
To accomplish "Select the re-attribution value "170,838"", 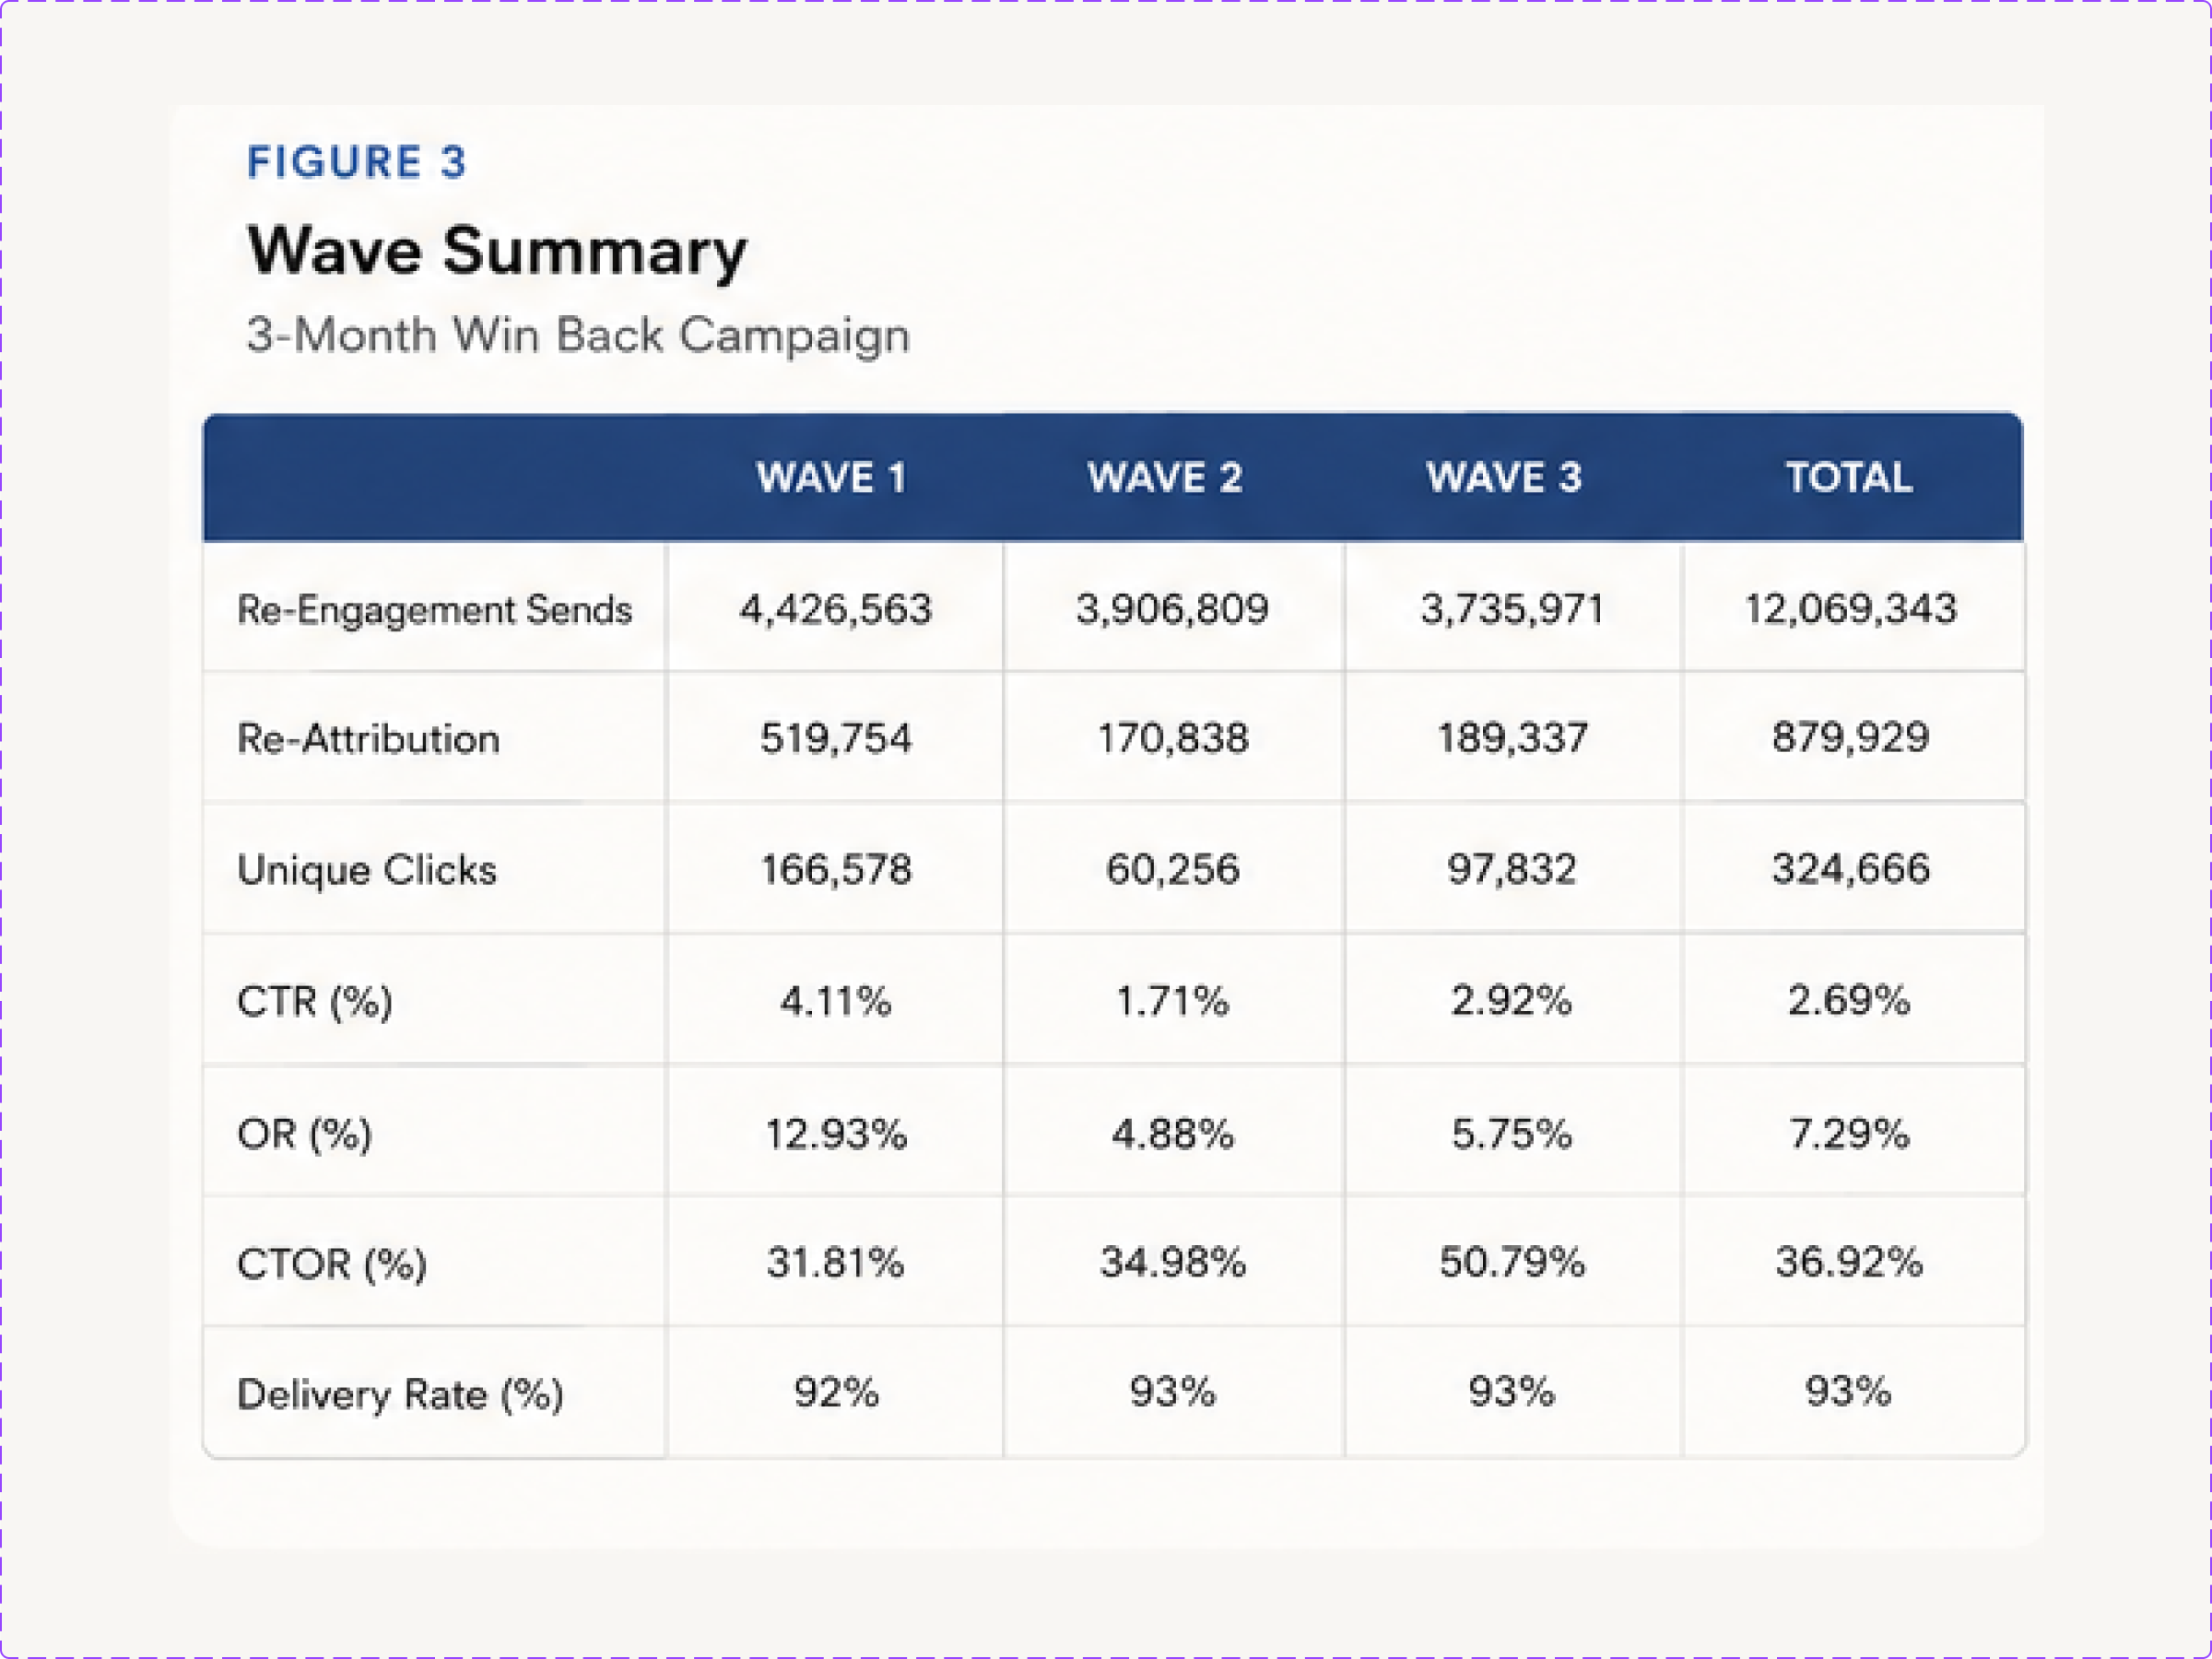I will click(1172, 739).
